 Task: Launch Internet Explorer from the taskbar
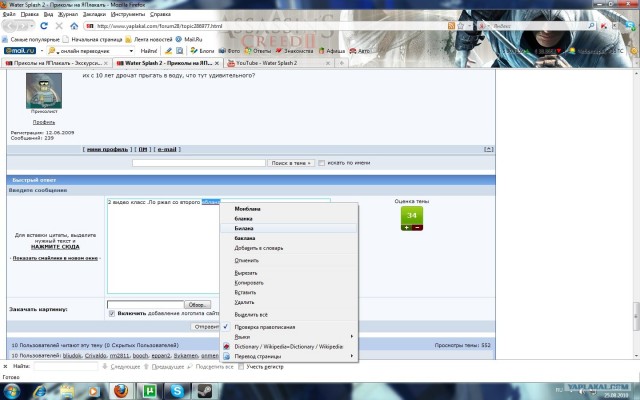coord(40,391)
